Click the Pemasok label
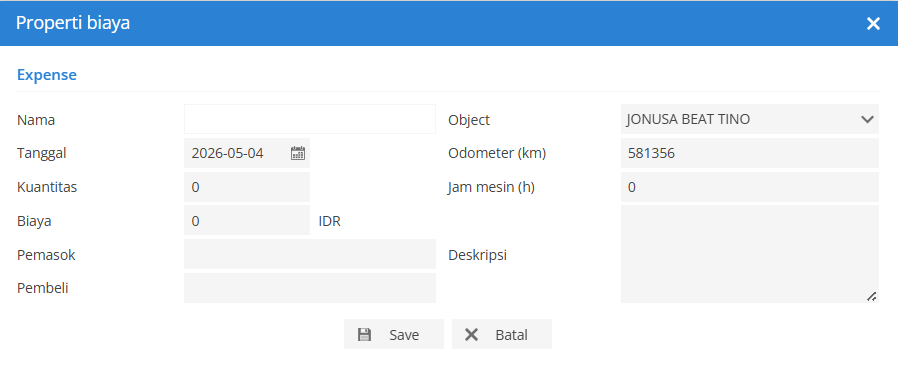Screen dimensions: 898x368 click(46, 255)
